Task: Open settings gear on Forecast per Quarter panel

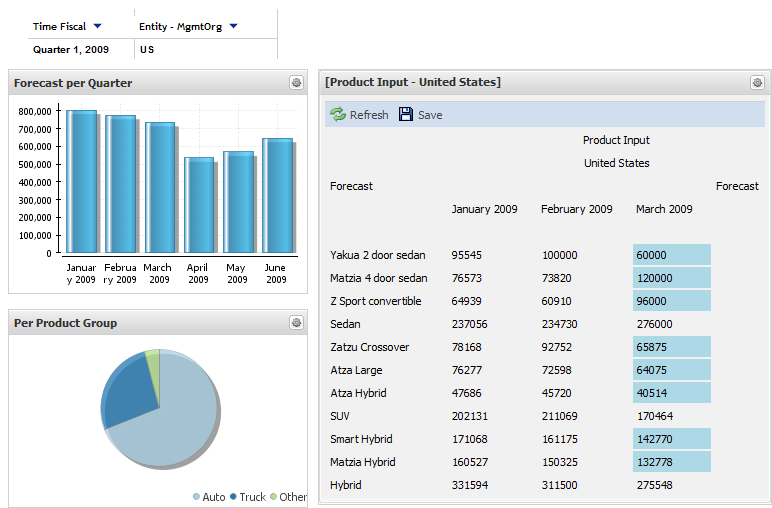Action: [x=296, y=83]
